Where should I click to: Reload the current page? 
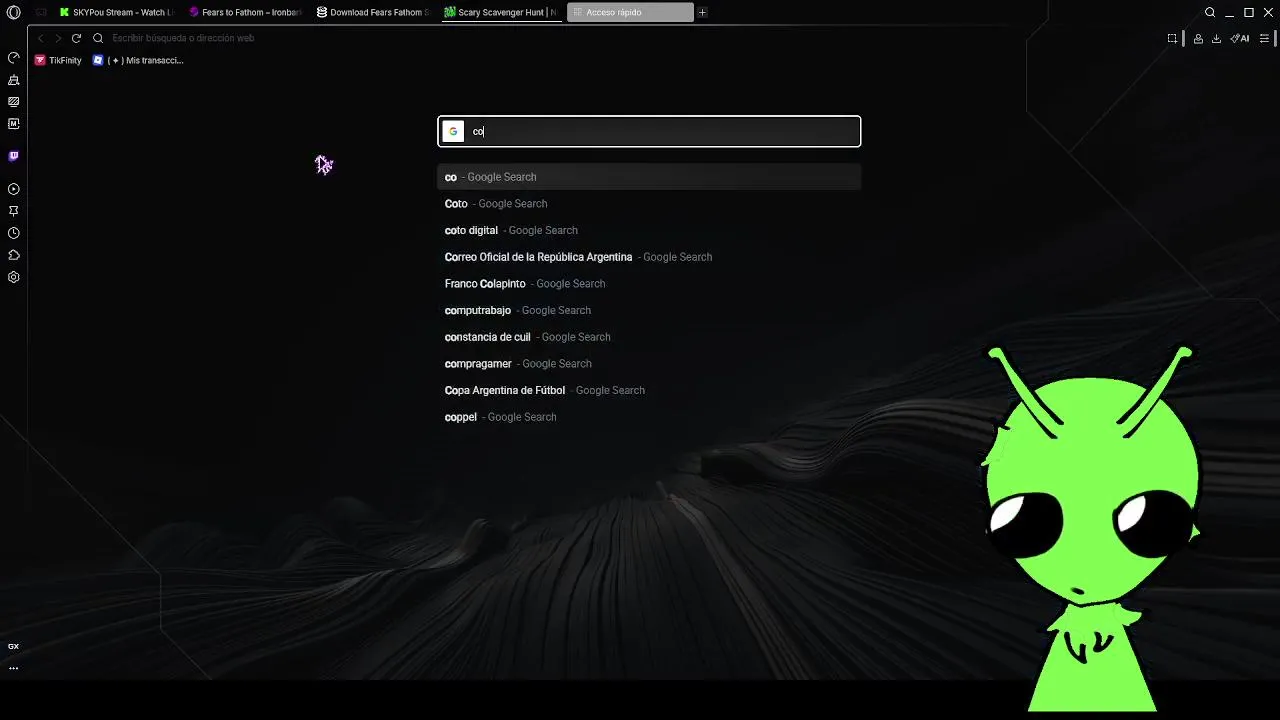pos(76,38)
